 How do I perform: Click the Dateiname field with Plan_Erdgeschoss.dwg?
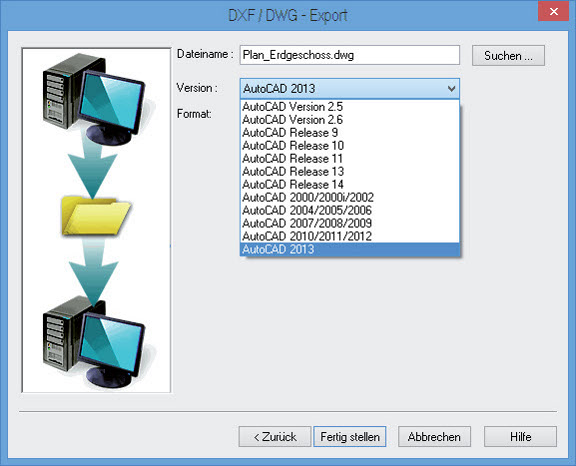point(350,55)
